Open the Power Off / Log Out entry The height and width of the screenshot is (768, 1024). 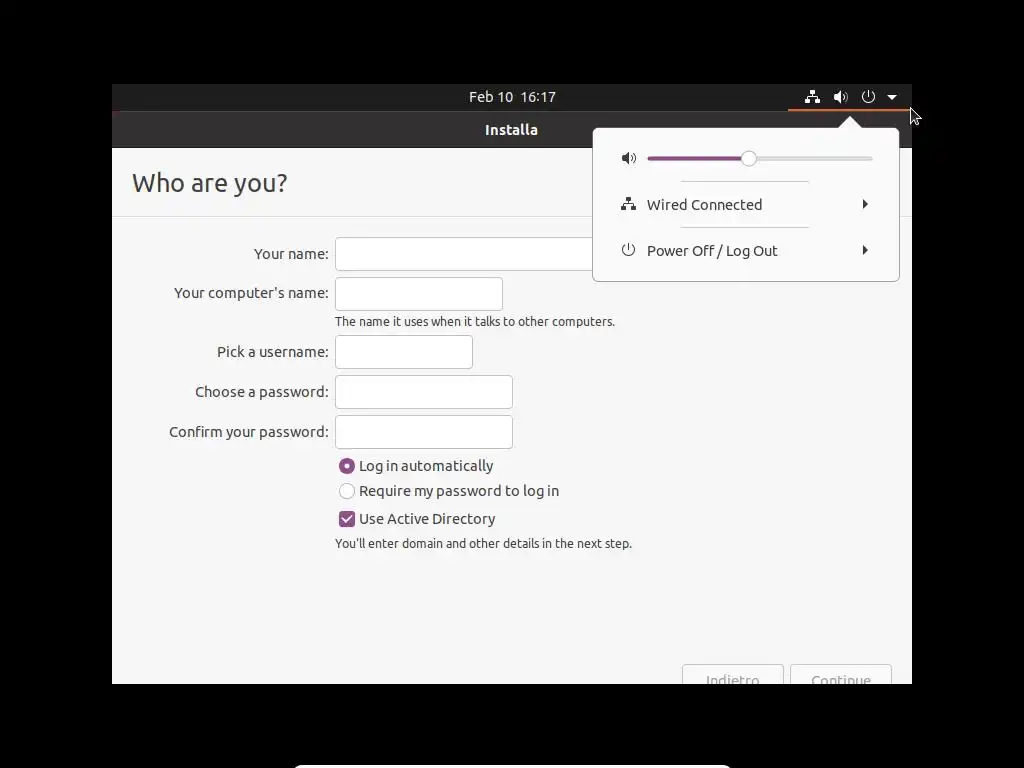tap(746, 251)
